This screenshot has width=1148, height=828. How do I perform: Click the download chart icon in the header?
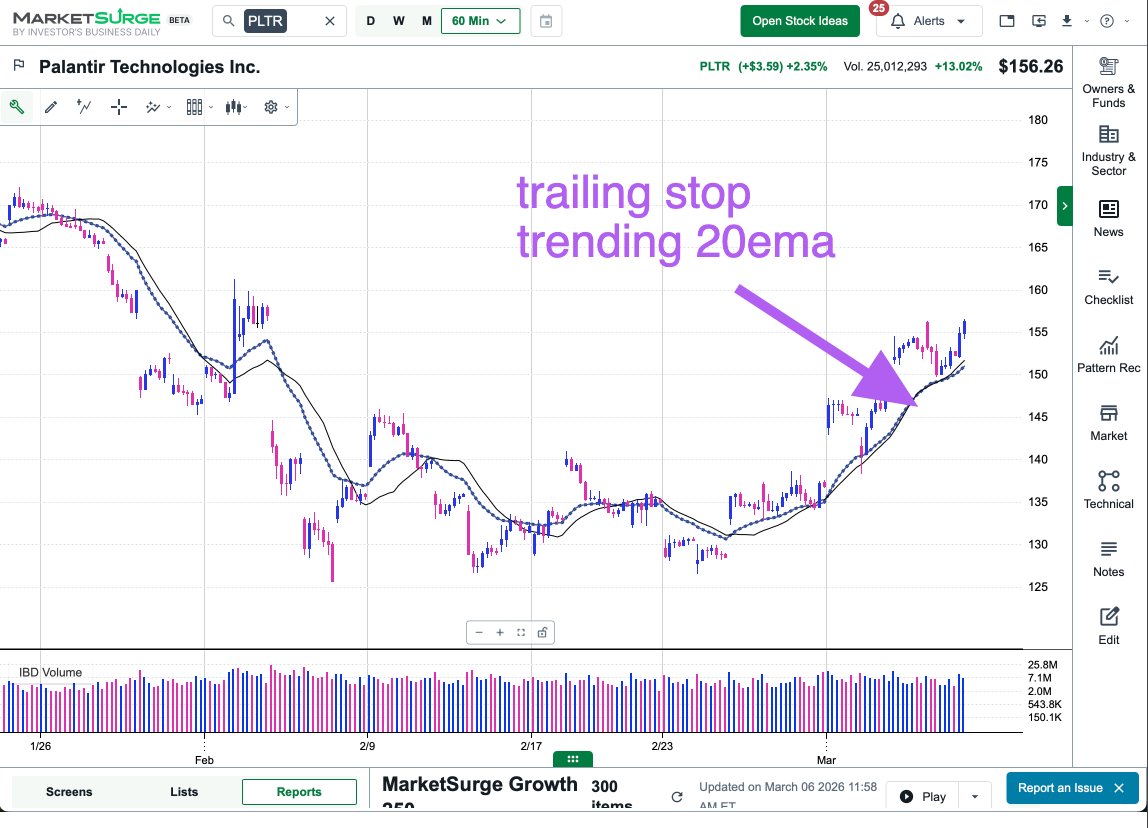(x=1068, y=20)
